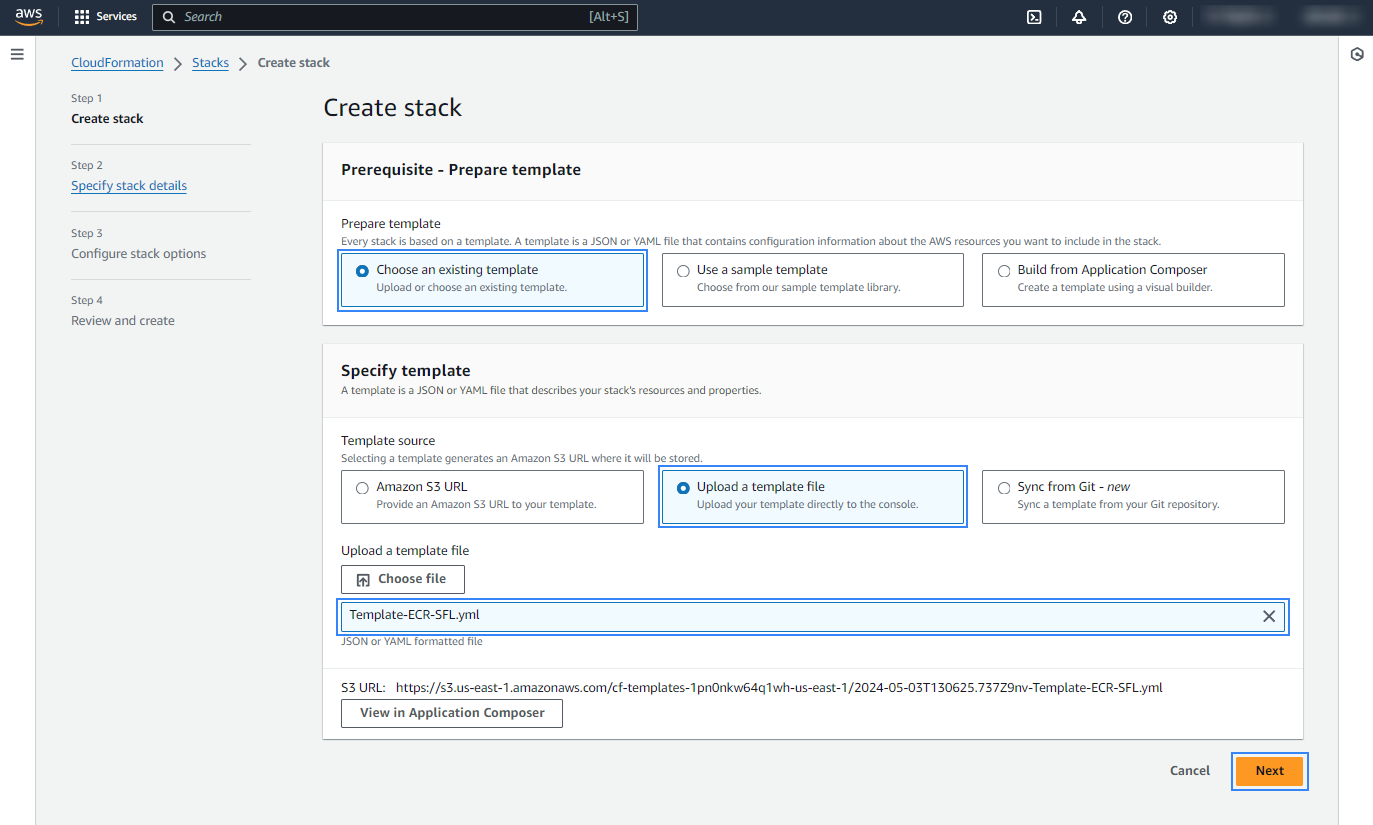Select Choose an existing template option

[363, 271]
